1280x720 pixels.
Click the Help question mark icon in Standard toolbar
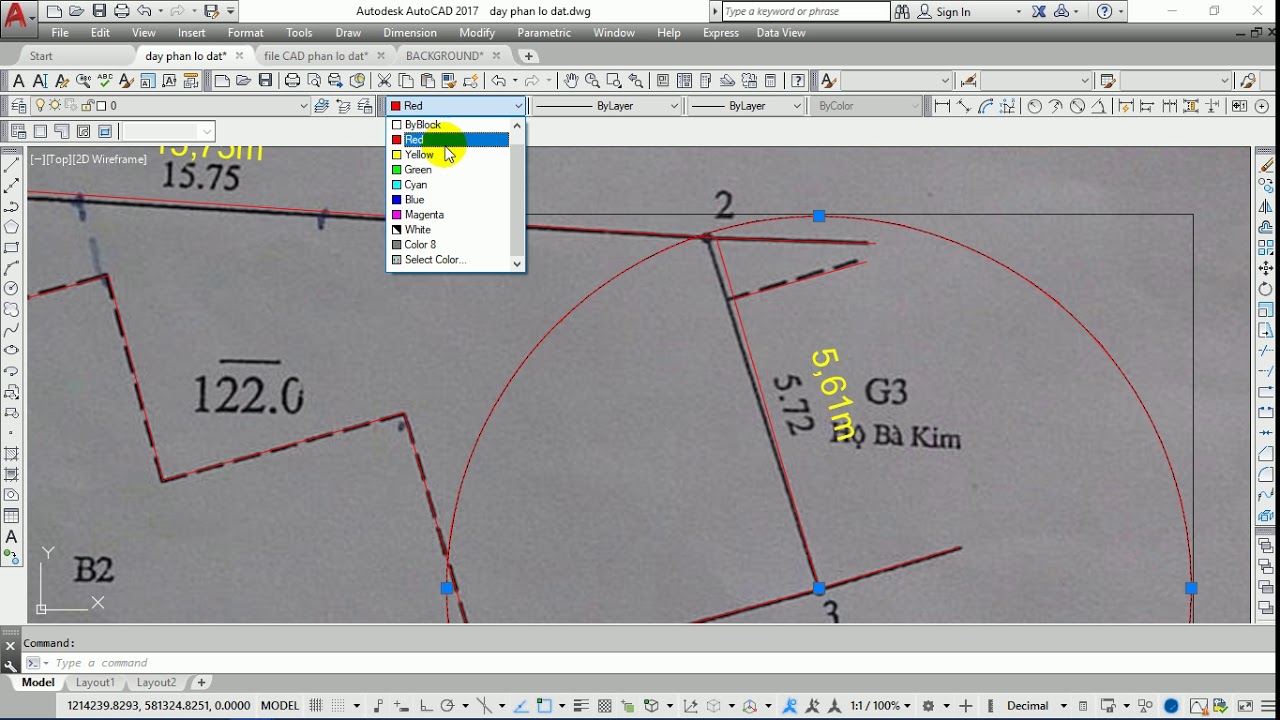coord(798,81)
